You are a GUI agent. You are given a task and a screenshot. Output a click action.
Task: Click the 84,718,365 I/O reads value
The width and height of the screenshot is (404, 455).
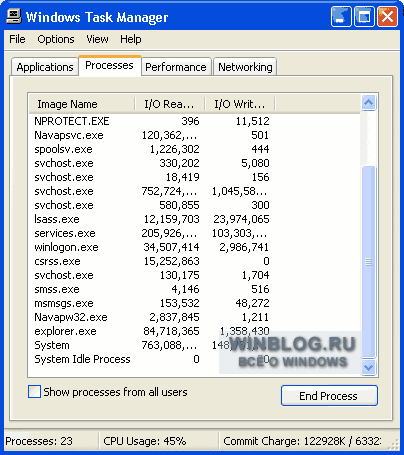coord(171,331)
